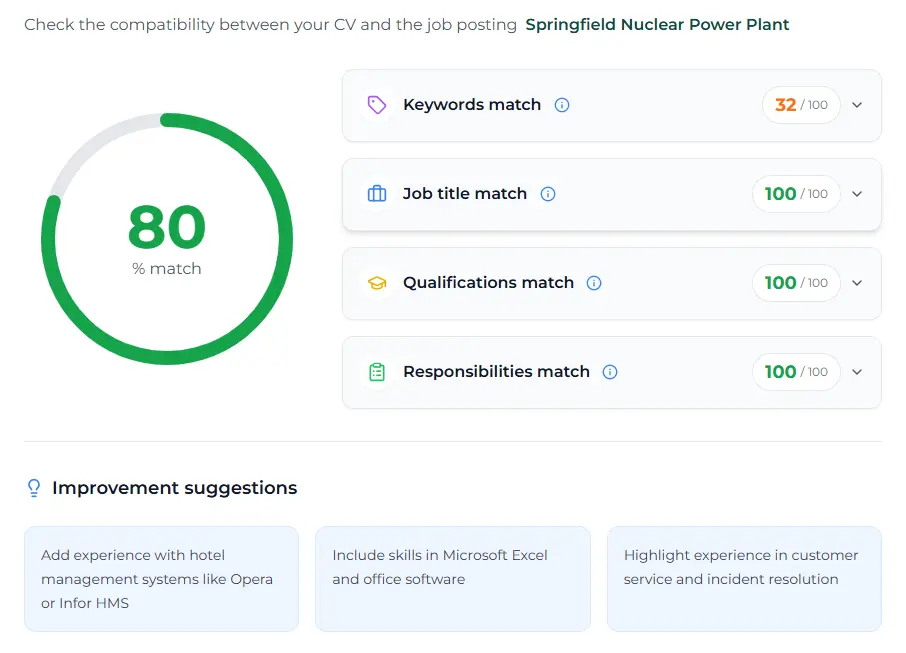906x653 pixels.
Task: Expand the Qualifications match section
Action: tap(857, 283)
